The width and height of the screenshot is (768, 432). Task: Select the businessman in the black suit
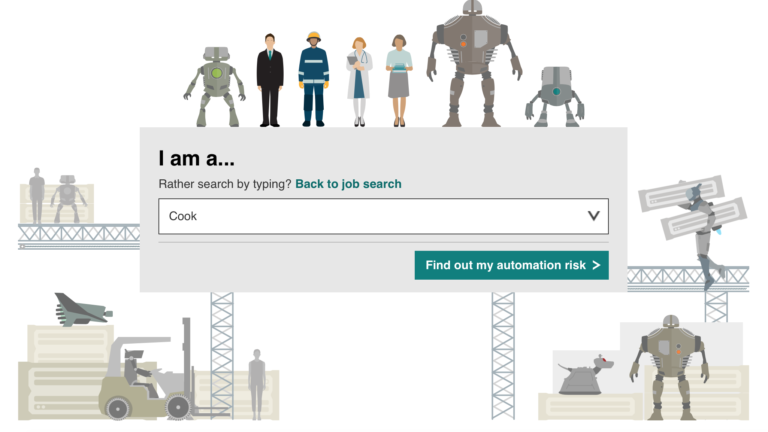click(x=269, y=80)
